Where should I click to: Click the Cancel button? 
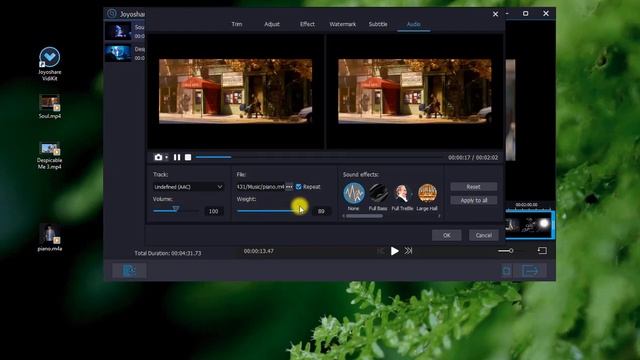click(x=483, y=235)
